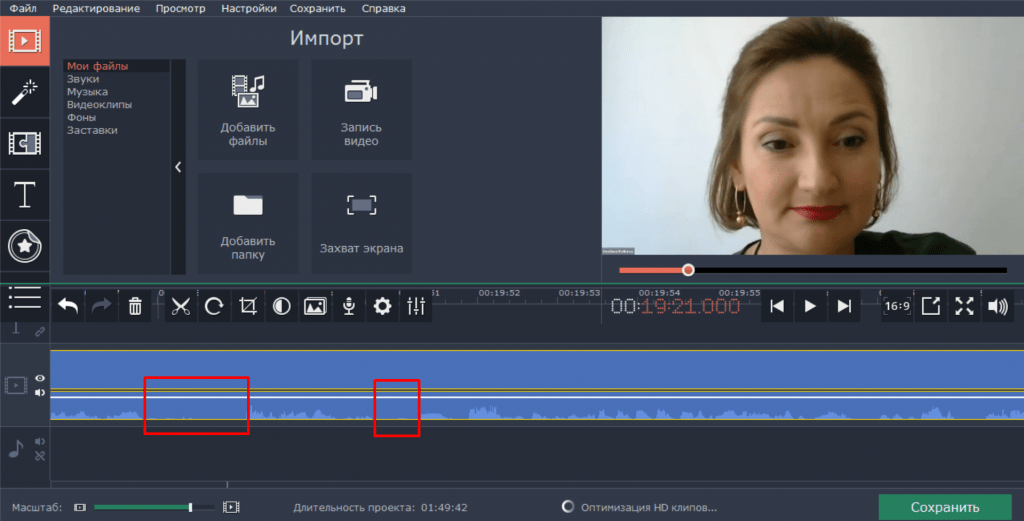
Task: Skip to next frame
Action: [x=844, y=306]
